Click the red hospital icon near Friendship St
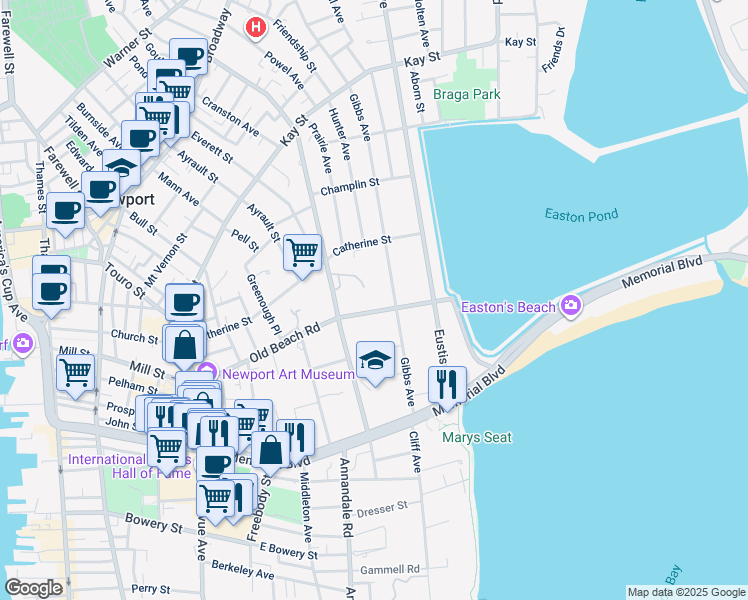Image resolution: width=748 pixels, height=600 pixels. pyautogui.click(x=256, y=27)
